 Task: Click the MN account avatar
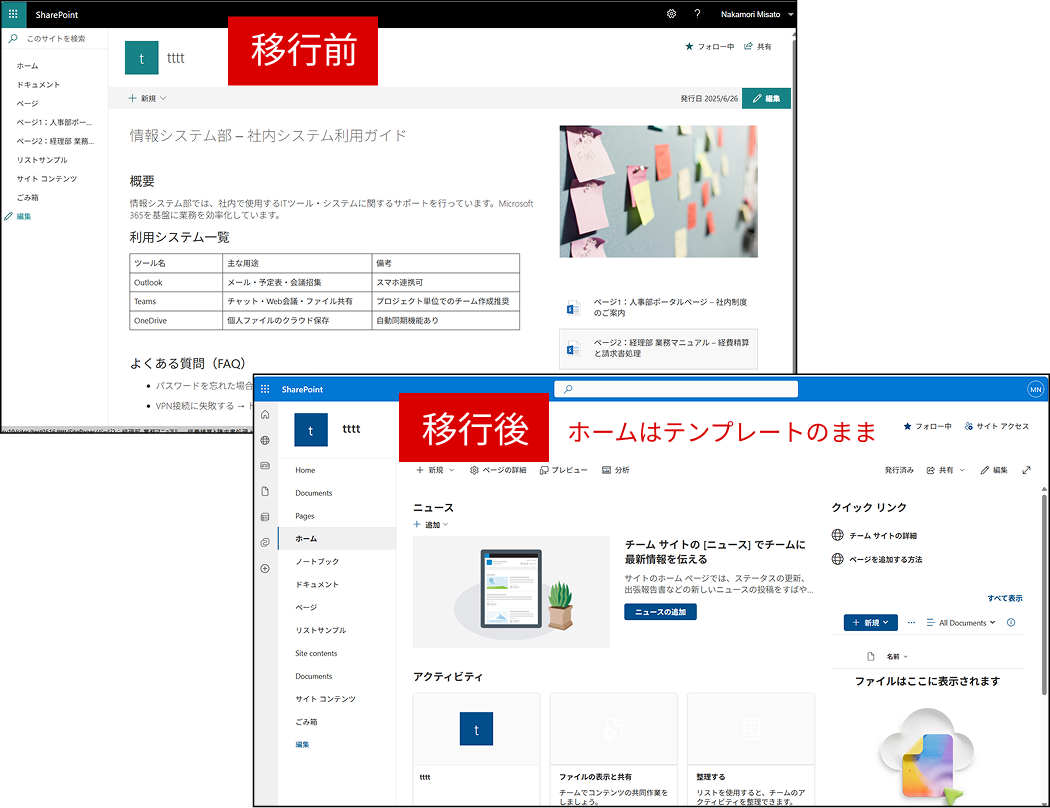[x=1035, y=389]
